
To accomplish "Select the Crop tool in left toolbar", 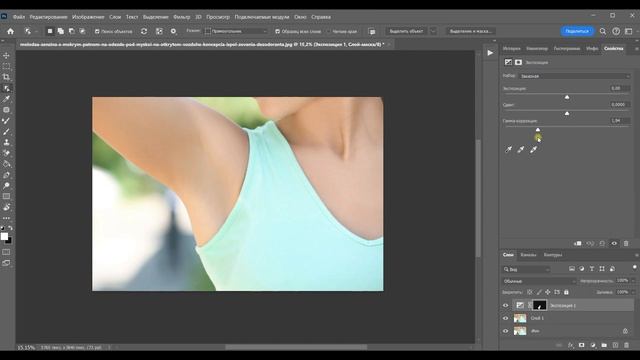I will click(x=6, y=77).
